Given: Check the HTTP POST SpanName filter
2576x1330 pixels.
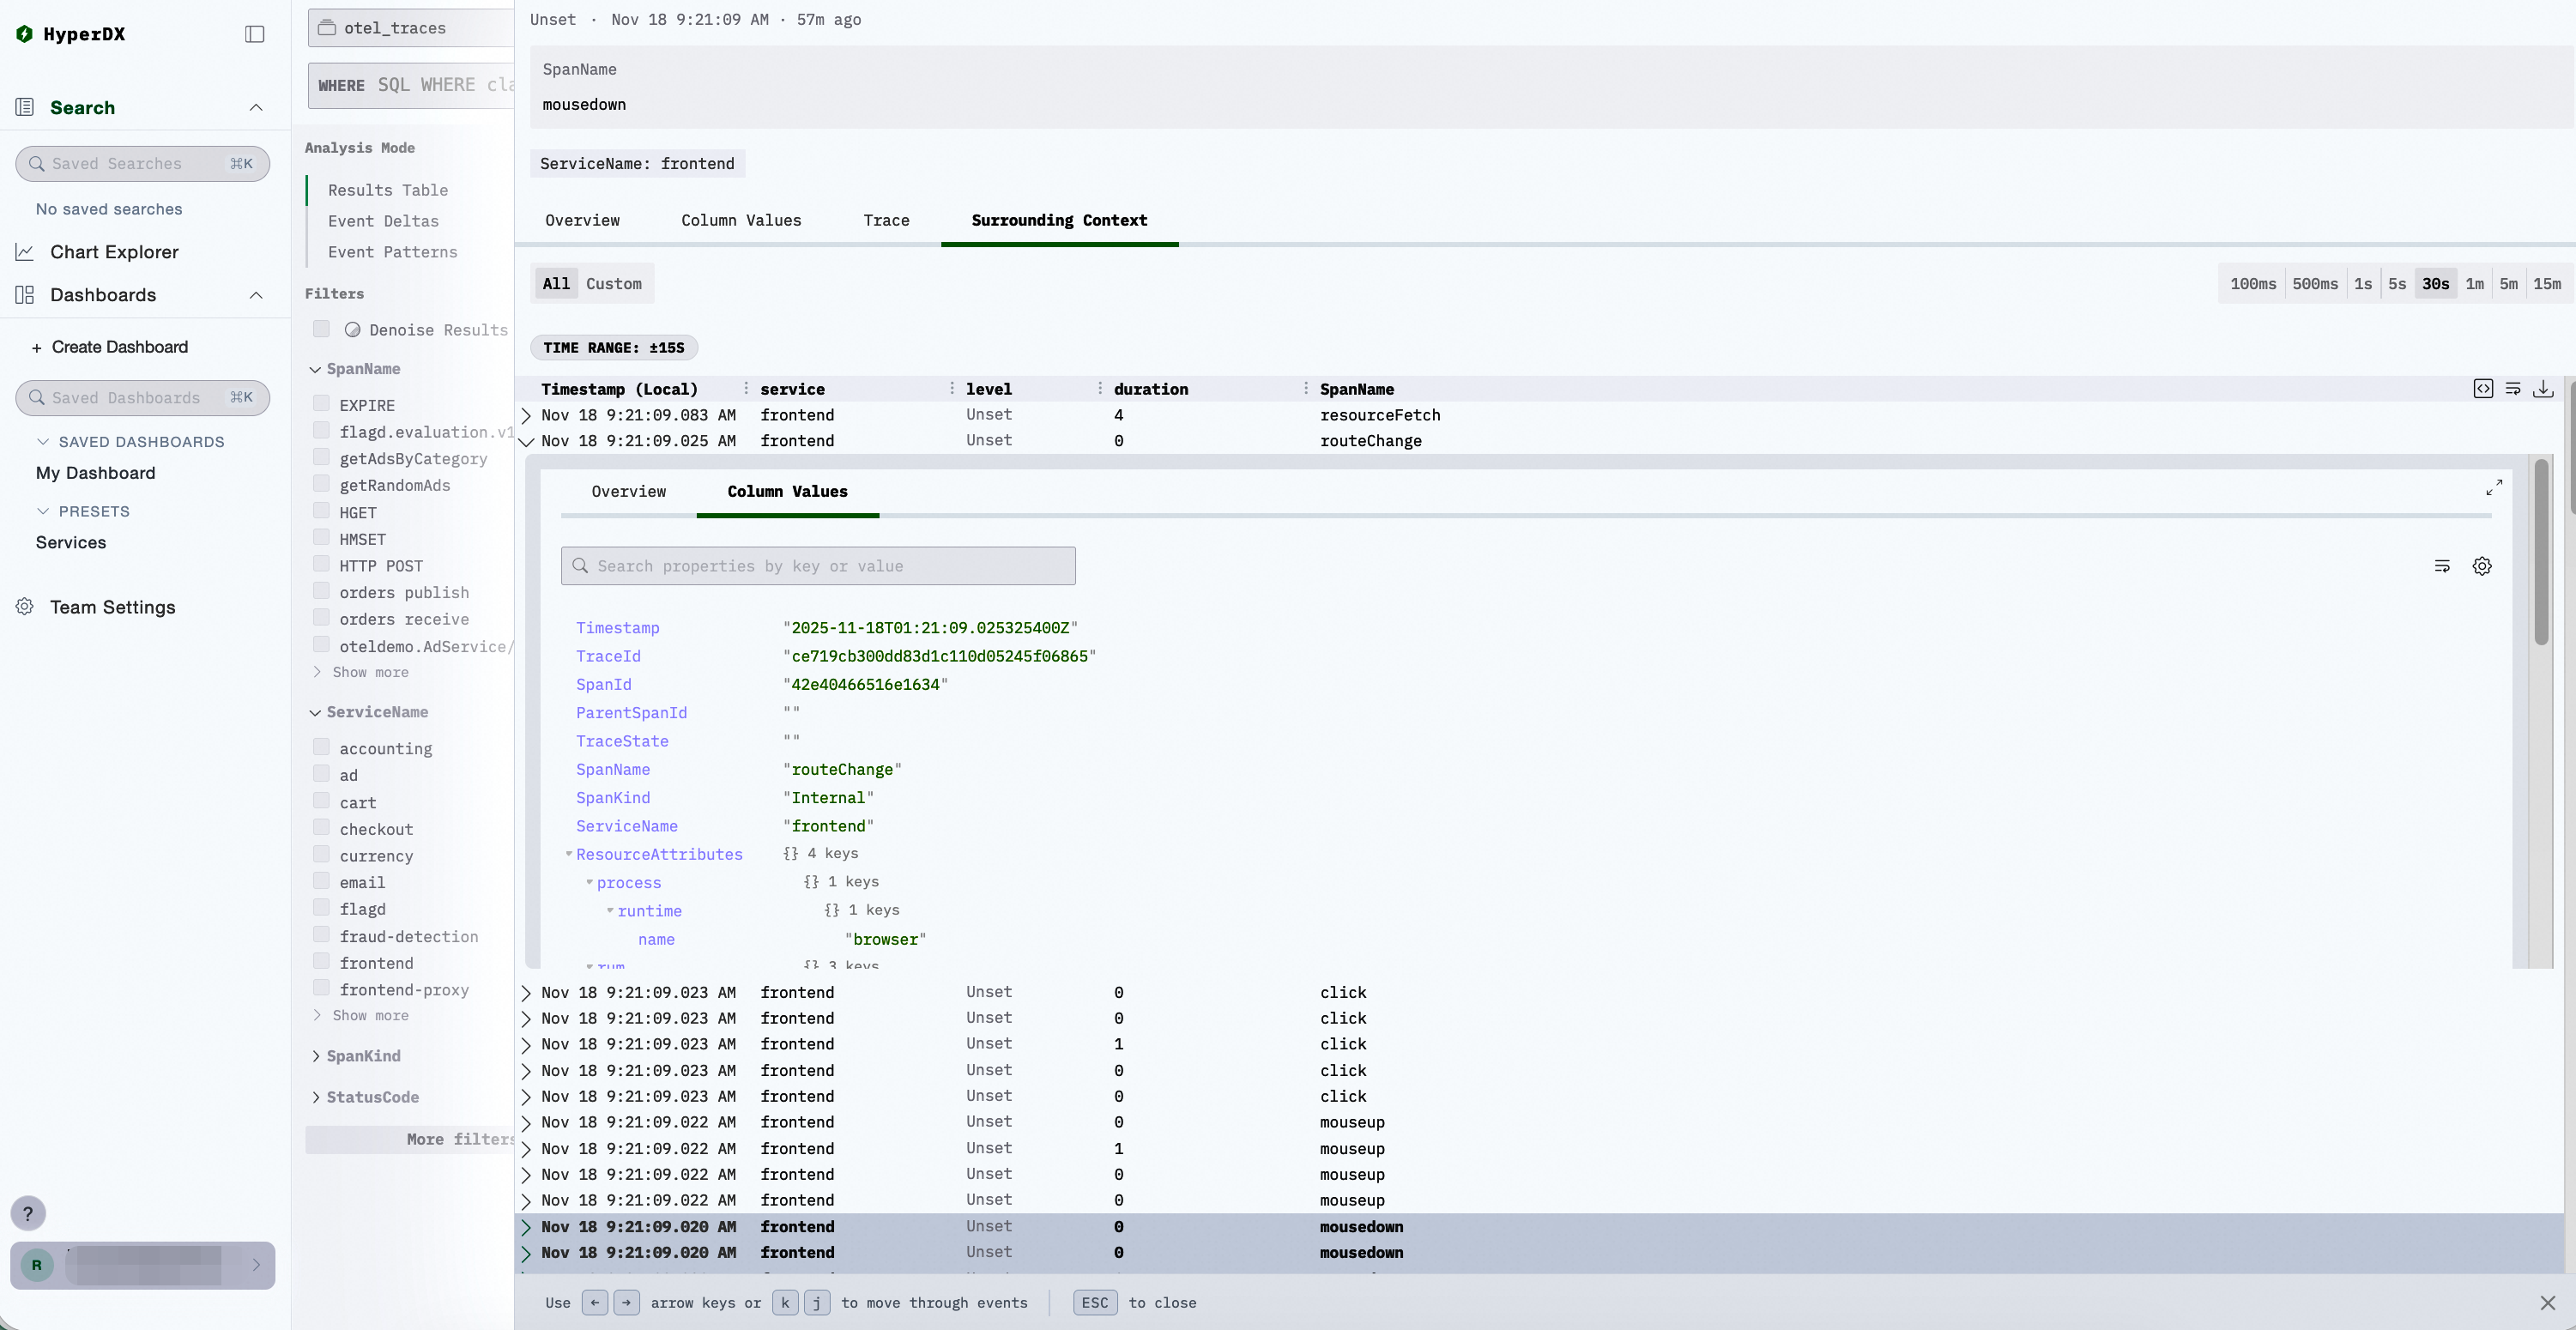Looking at the screenshot, I should click(x=321, y=565).
